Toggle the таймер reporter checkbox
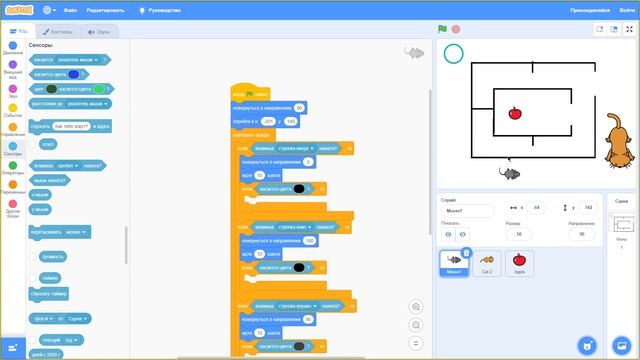The width and height of the screenshot is (640, 360). pos(33,278)
